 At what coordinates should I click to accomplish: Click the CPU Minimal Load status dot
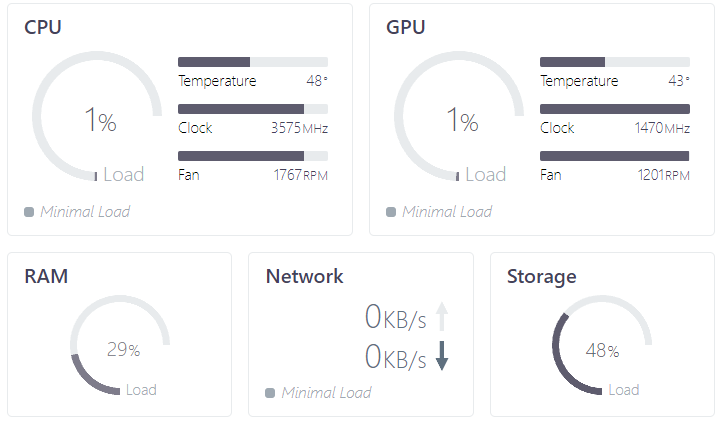29,212
